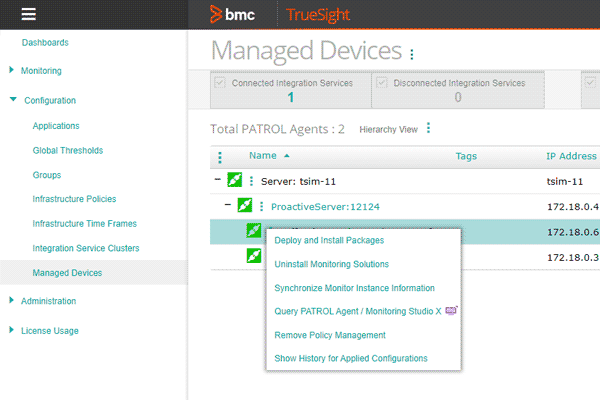Open action menu dots for Server tsim-11

click(251, 181)
